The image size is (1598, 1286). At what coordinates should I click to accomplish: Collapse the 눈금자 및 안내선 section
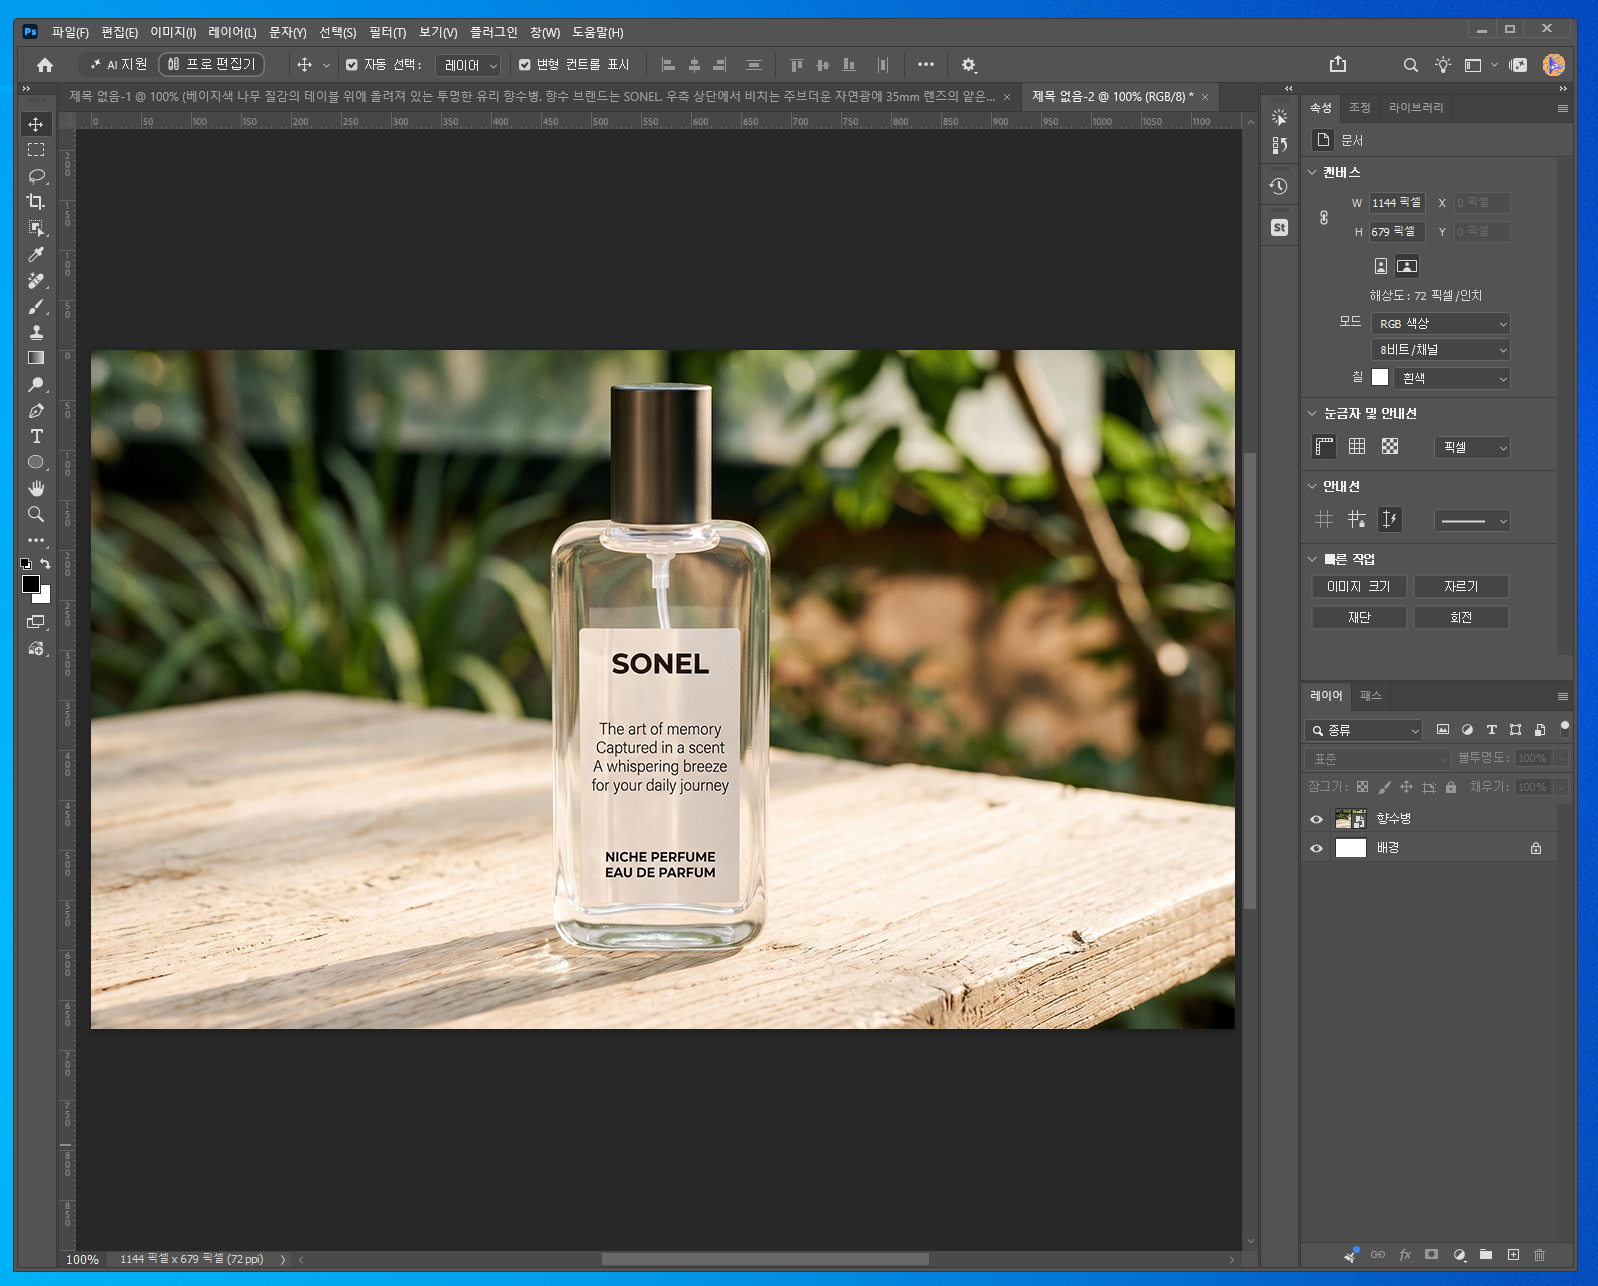[1312, 413]
